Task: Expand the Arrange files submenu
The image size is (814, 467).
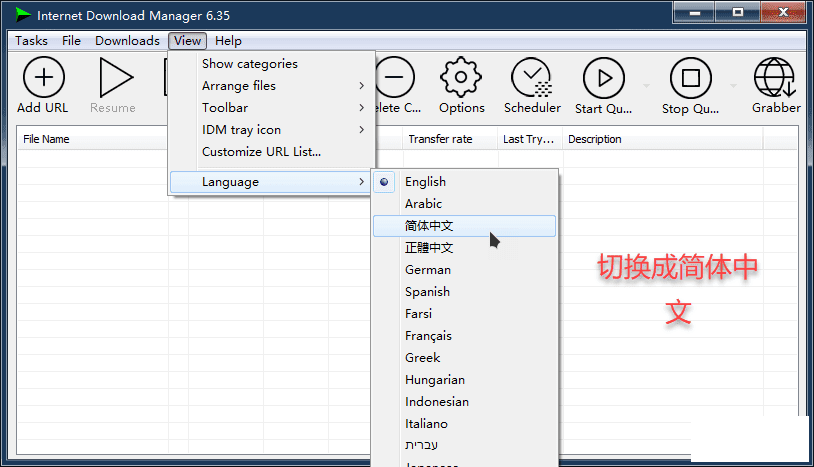Action: tap(272, 86)
